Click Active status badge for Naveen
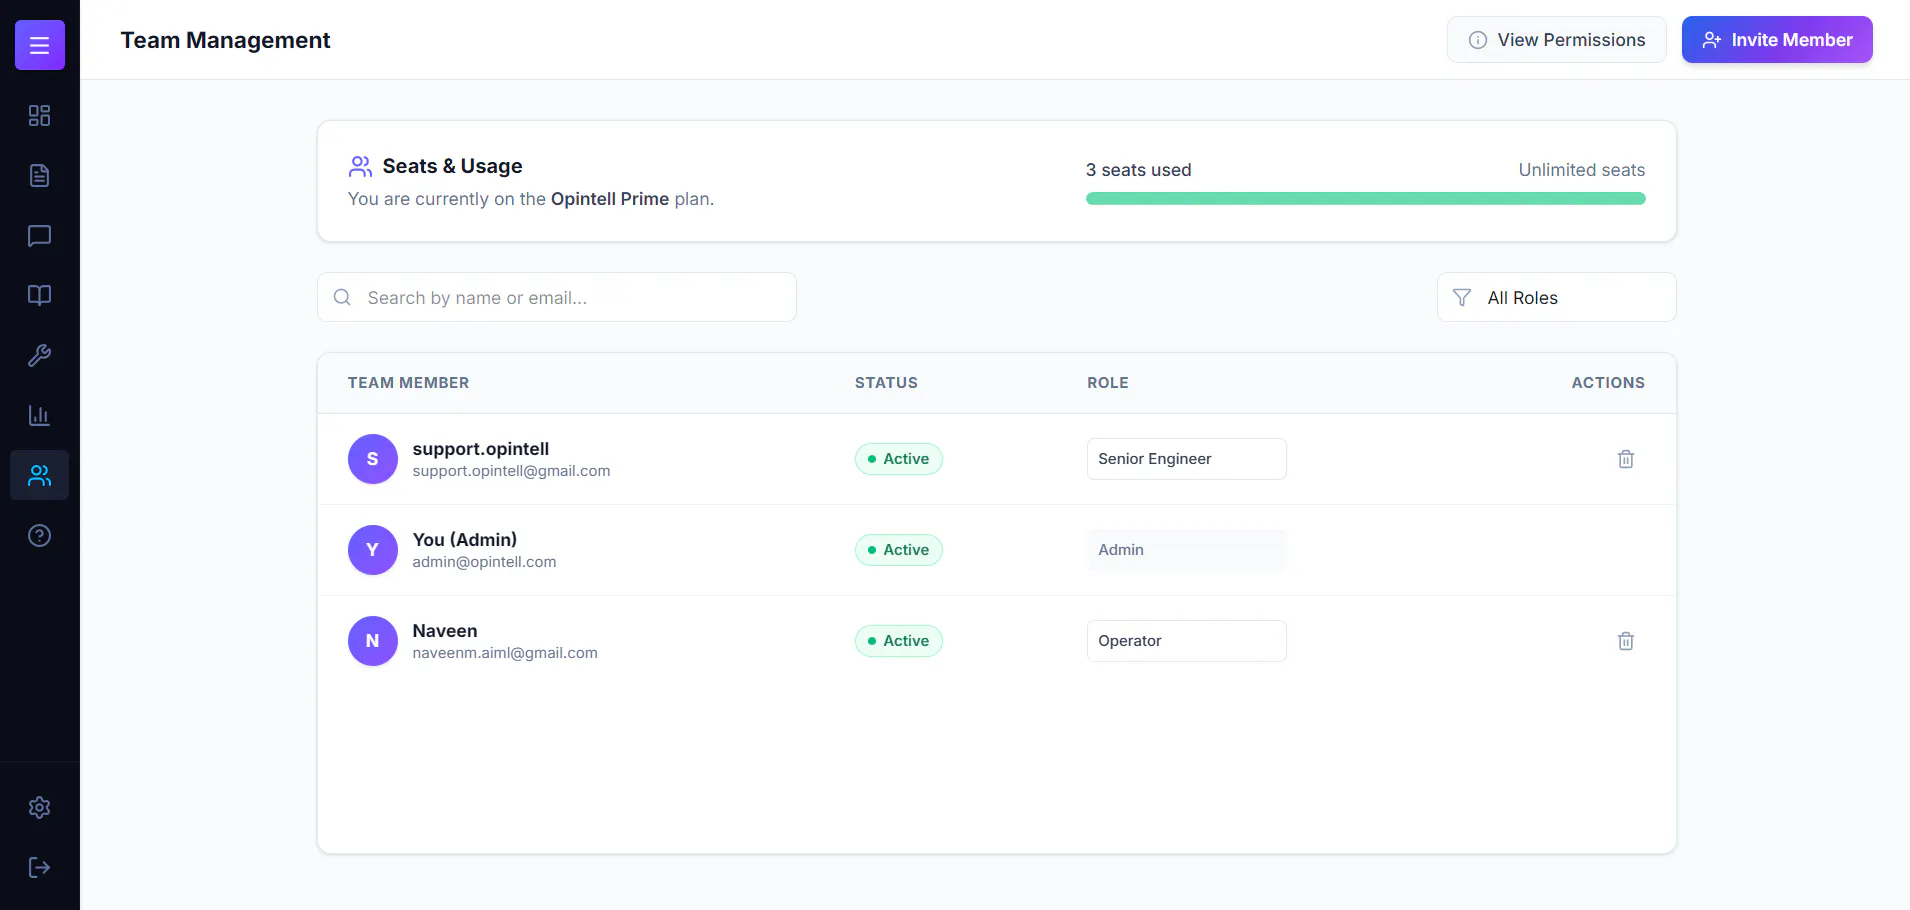This screenshot has width=1910, height=910. (899, 641)
